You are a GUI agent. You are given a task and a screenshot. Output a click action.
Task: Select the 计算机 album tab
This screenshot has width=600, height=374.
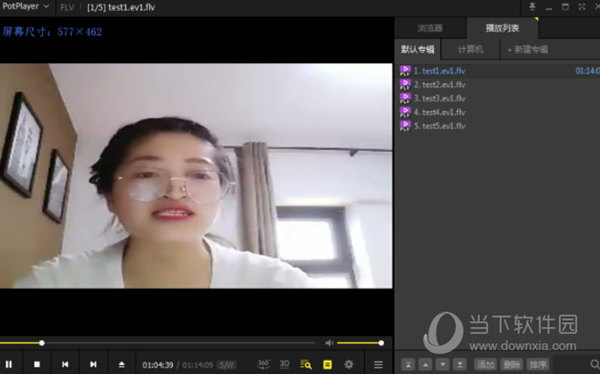pyautogui.click(x=470, y=49)
